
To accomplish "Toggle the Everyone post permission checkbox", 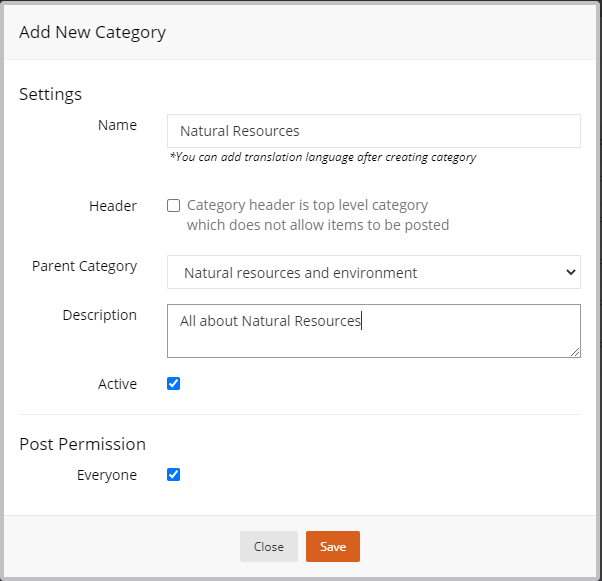I will [174, 475].
